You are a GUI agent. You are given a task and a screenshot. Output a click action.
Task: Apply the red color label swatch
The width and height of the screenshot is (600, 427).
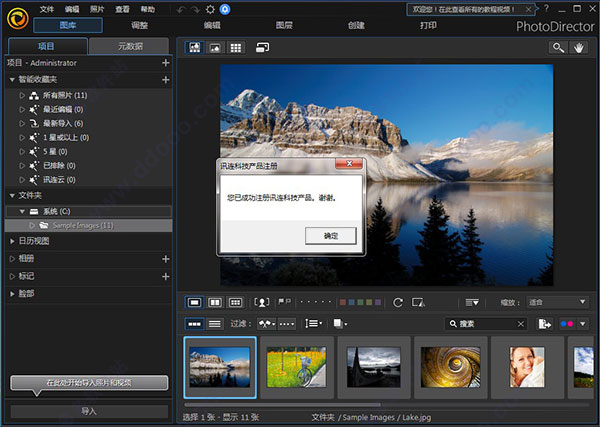pyautogui.click(x=343, y=302)
